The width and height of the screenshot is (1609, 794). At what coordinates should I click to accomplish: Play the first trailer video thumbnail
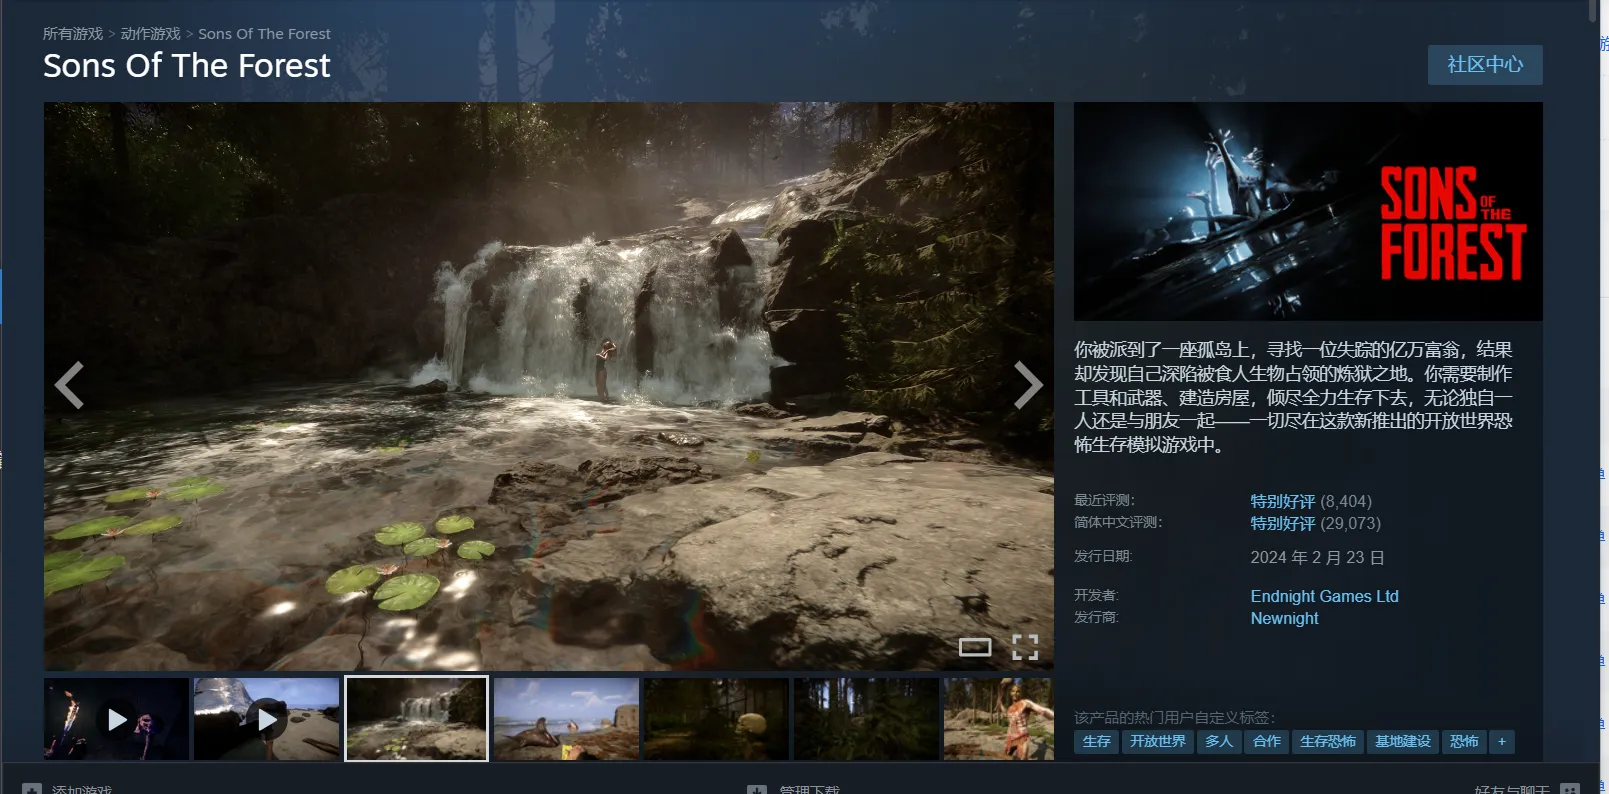click(117, 719)
